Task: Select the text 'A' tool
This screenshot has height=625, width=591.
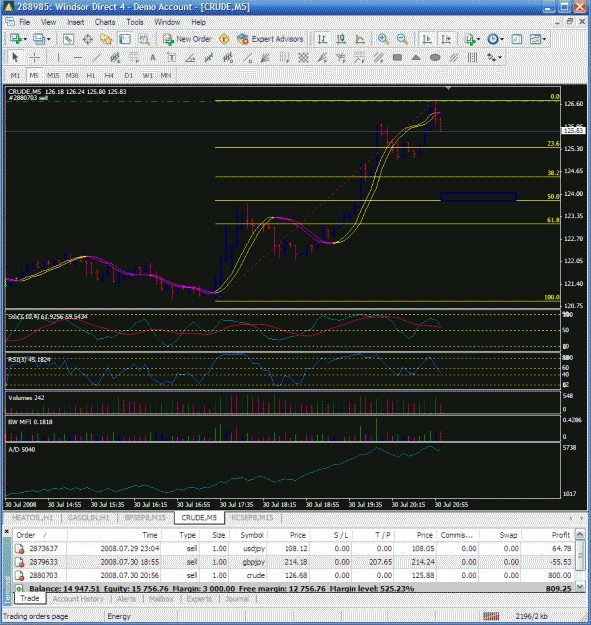Action: (153, 58)
